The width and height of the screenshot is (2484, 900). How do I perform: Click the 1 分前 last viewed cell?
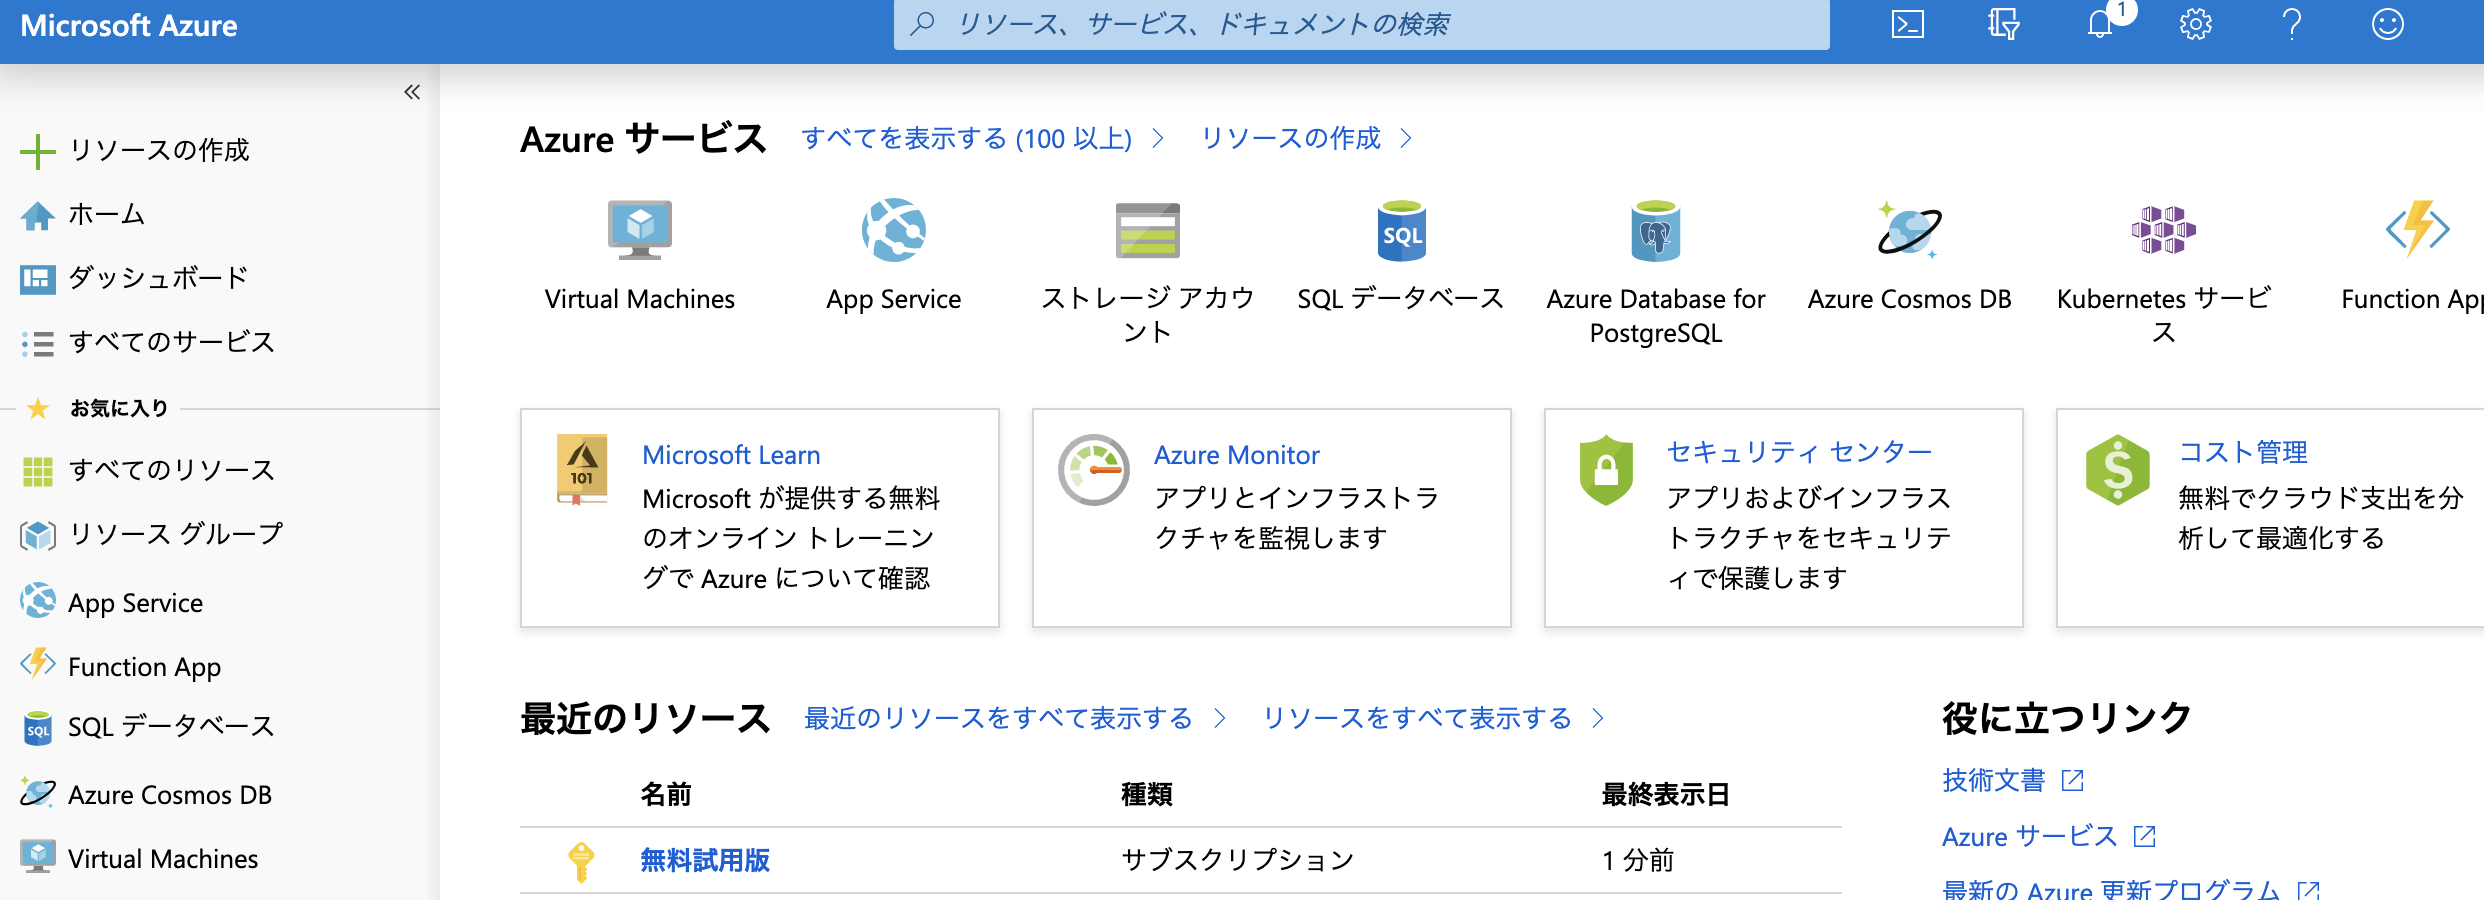click(x=1638, y=860)
